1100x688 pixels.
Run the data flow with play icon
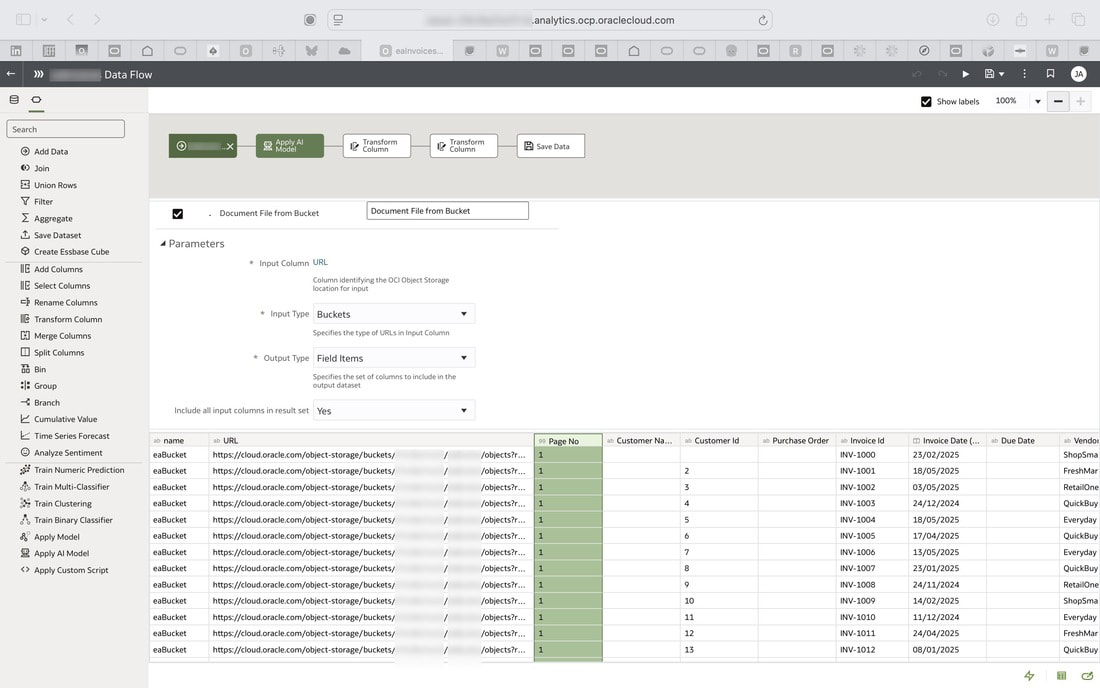point(965,74)
